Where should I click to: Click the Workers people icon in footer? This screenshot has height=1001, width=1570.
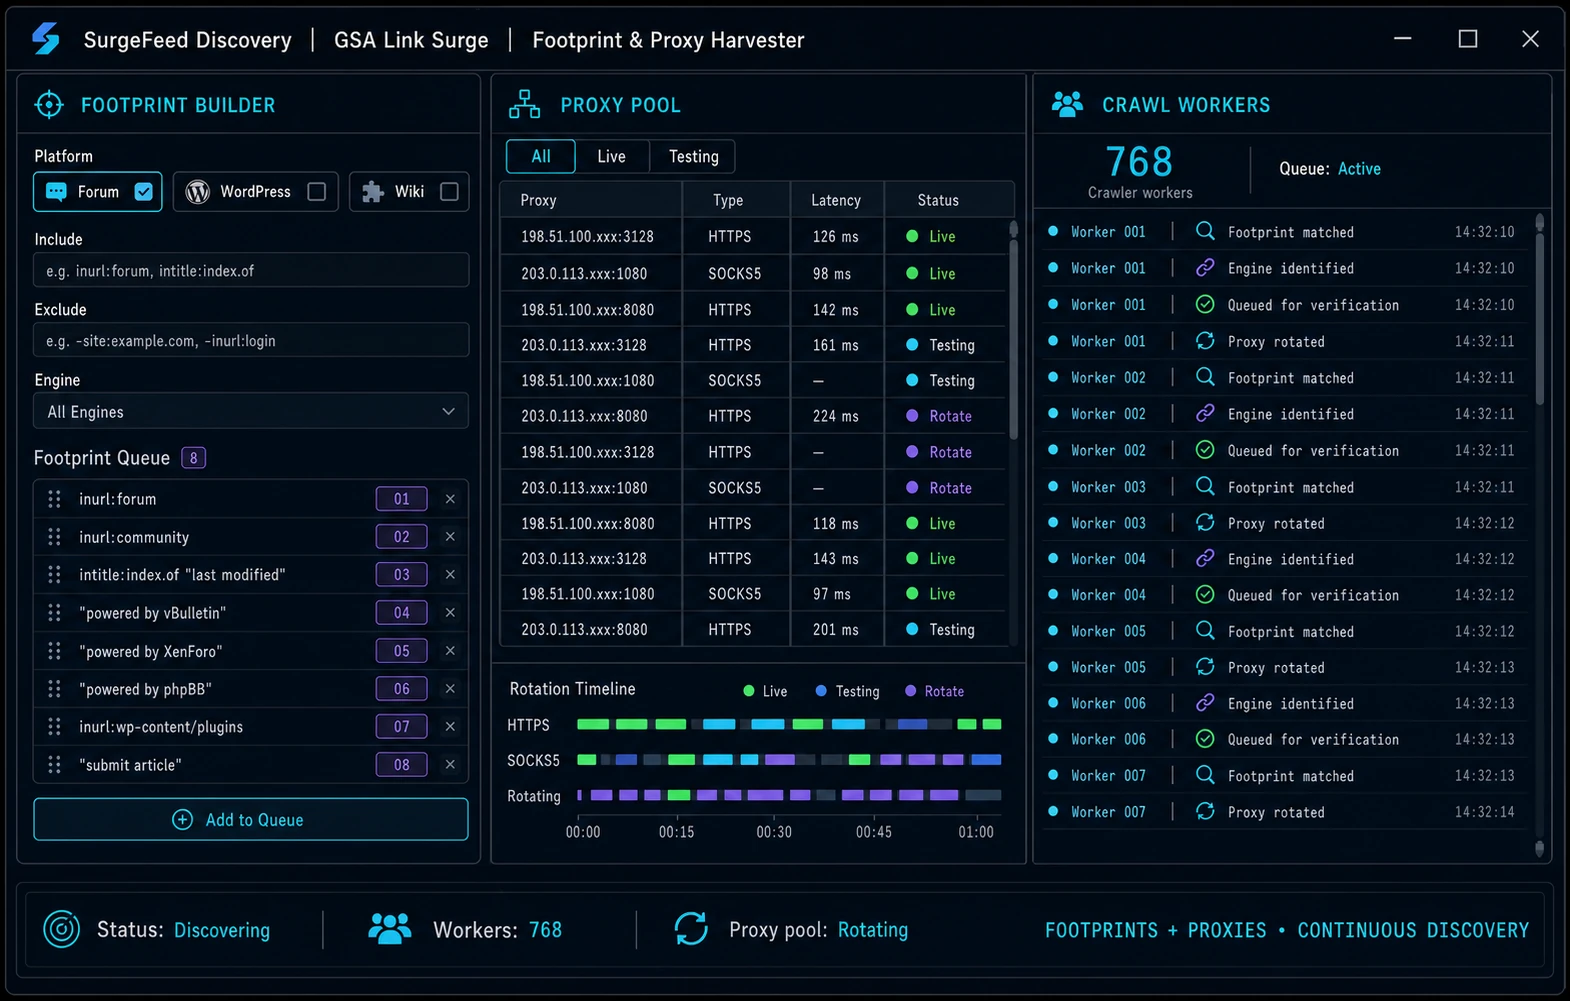(x=390, y=929)
